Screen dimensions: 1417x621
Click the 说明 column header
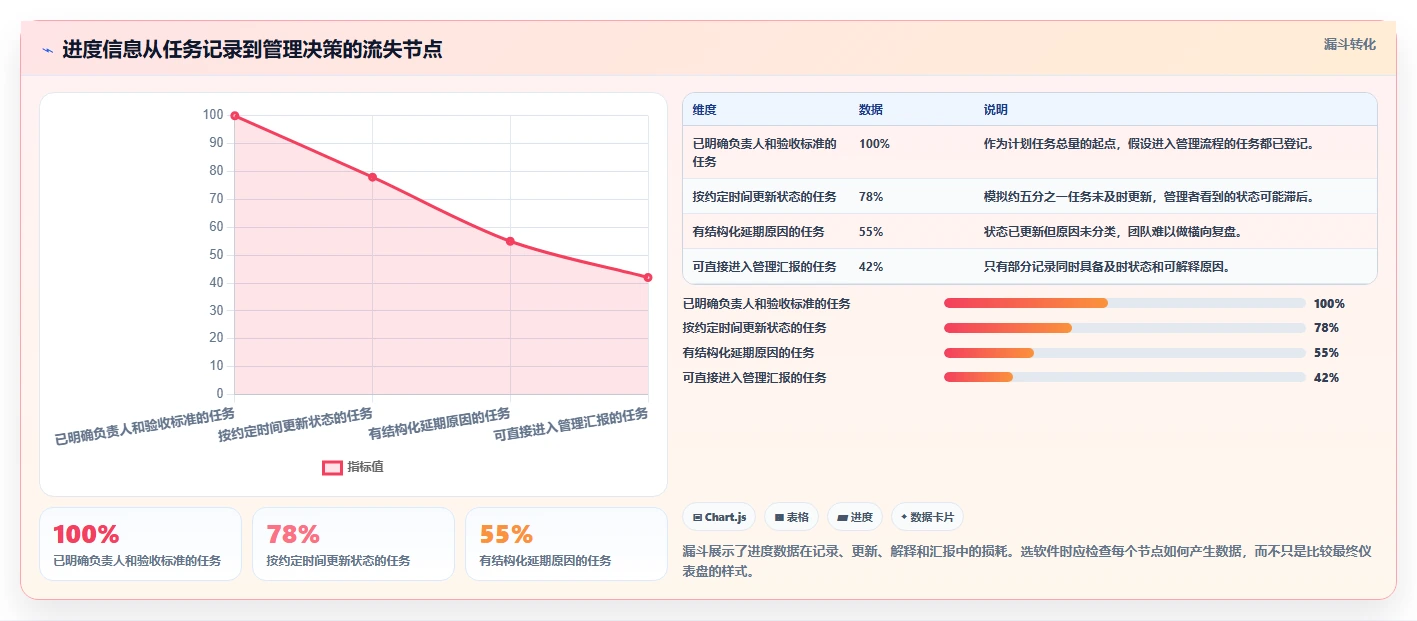pos(995,110)
